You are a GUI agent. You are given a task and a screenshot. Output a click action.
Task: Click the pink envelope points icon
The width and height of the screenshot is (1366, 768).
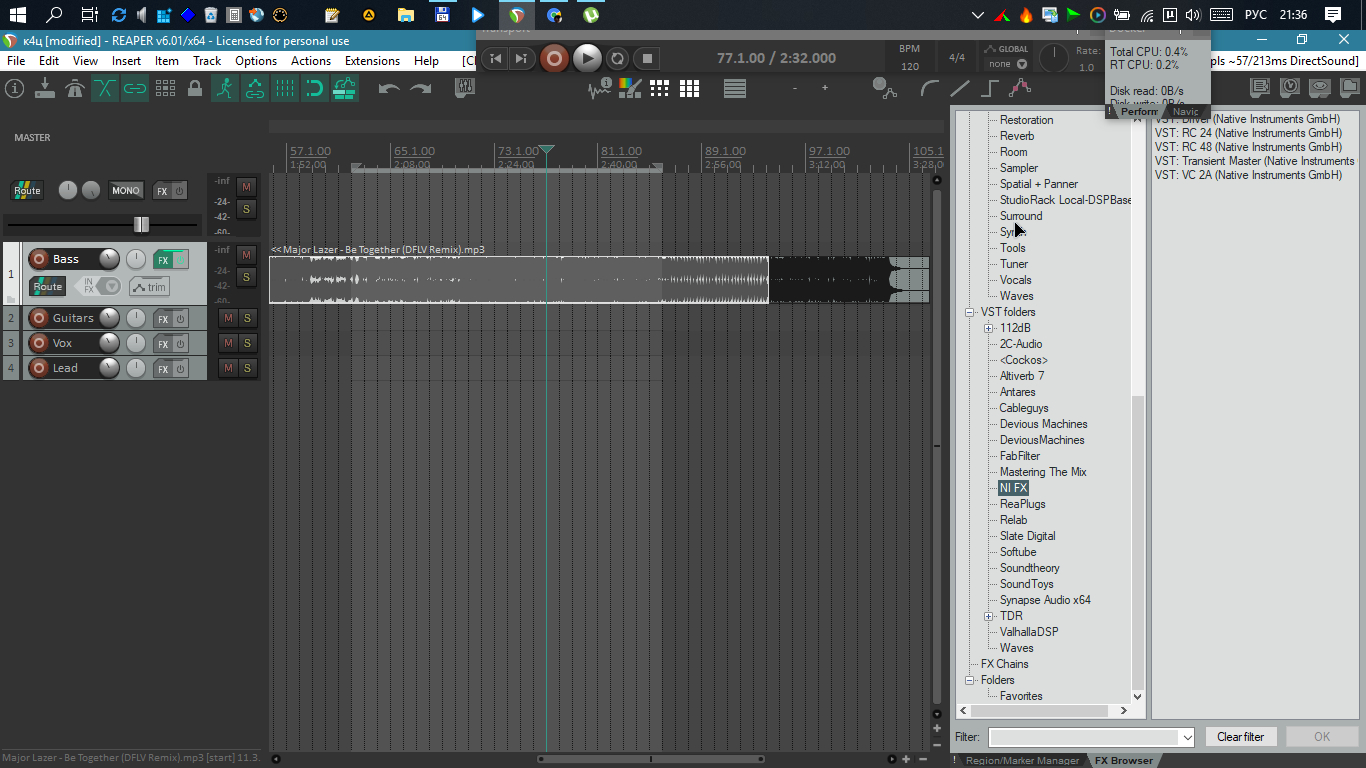(1019, 89)
